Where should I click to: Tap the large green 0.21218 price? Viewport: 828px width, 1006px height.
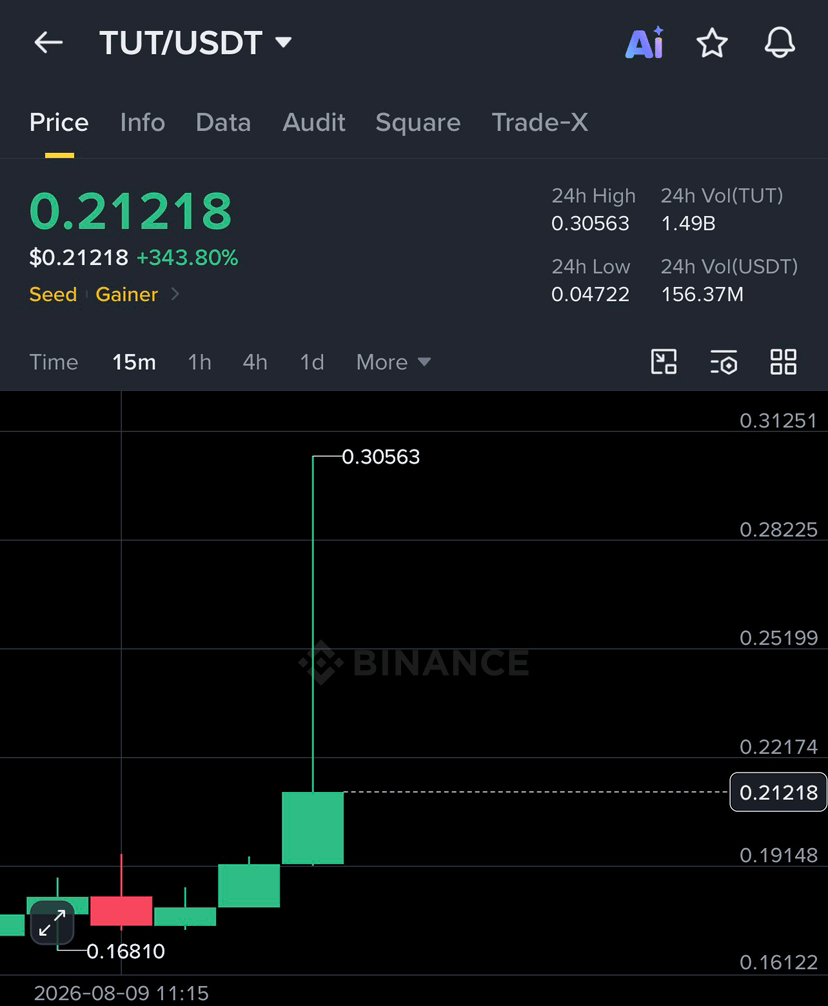(130, 211)
